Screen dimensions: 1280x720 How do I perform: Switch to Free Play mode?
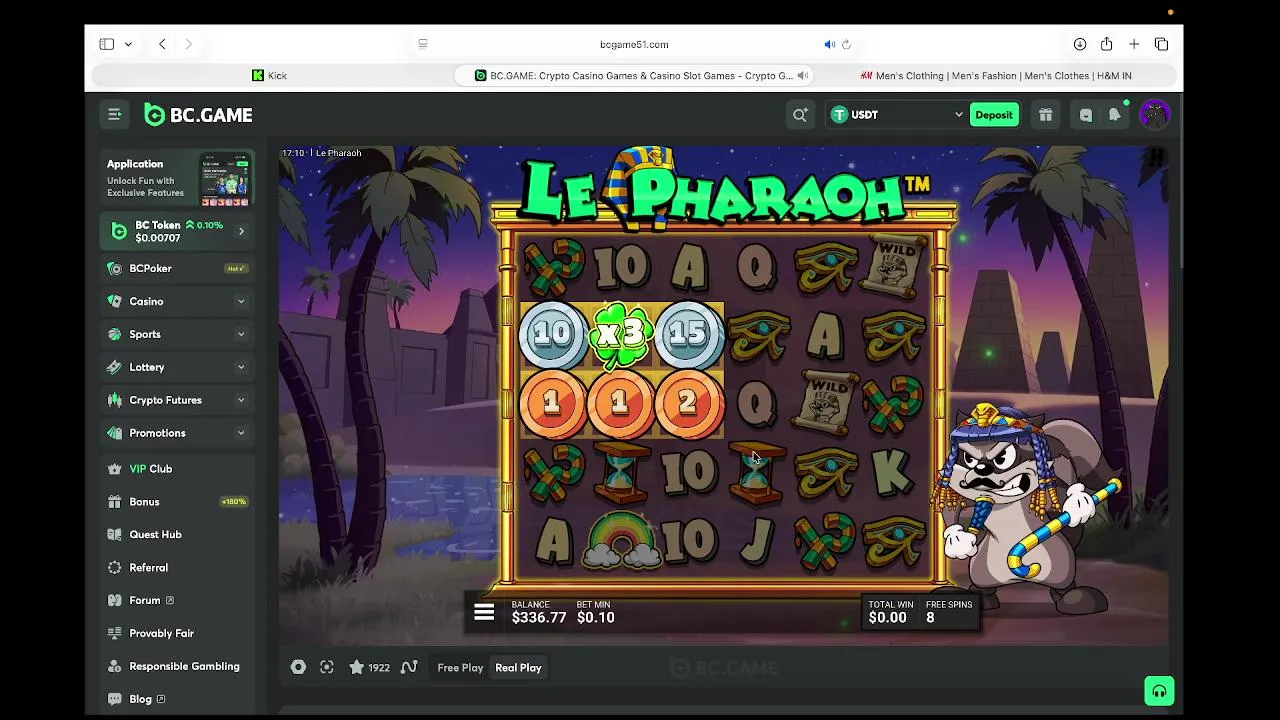point(460,668)
